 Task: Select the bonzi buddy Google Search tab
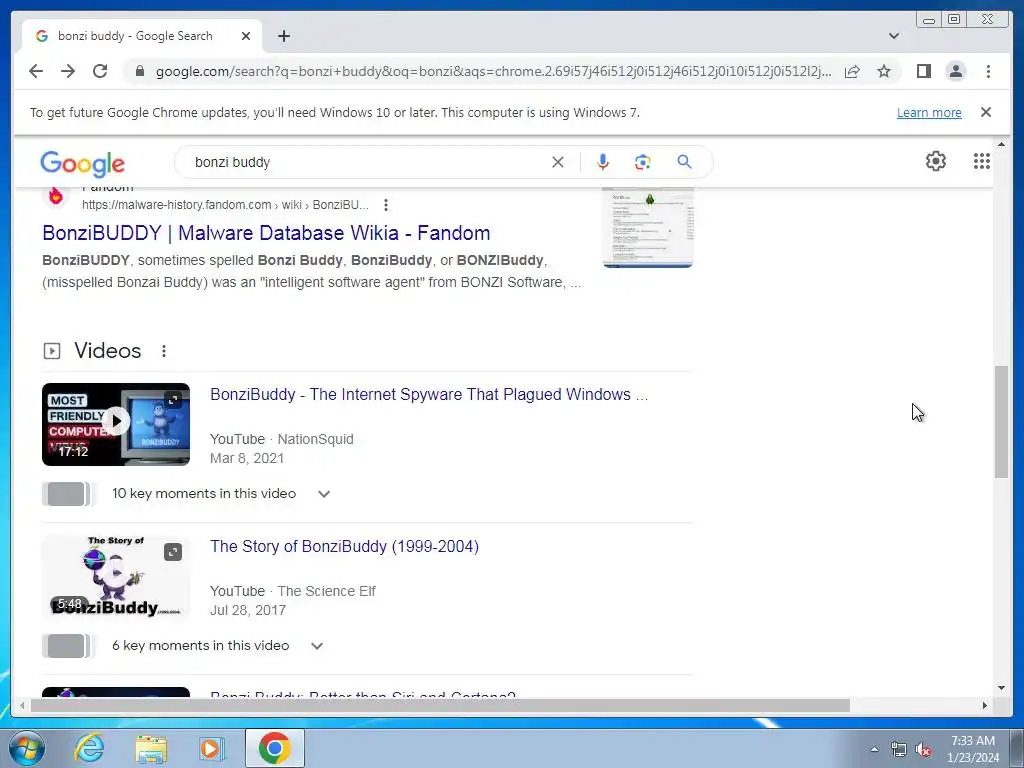tap(142, 36)
